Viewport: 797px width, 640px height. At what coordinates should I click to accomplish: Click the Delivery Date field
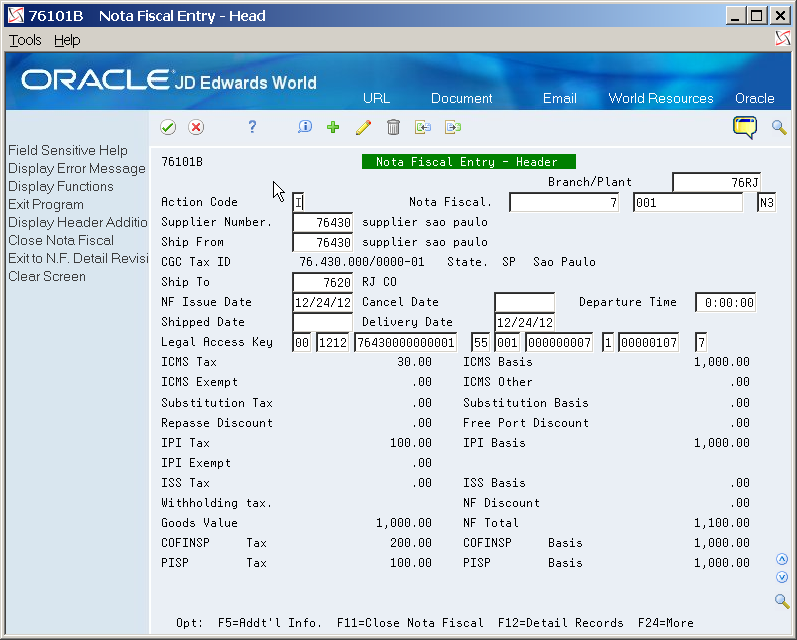[x=525, y=322]
